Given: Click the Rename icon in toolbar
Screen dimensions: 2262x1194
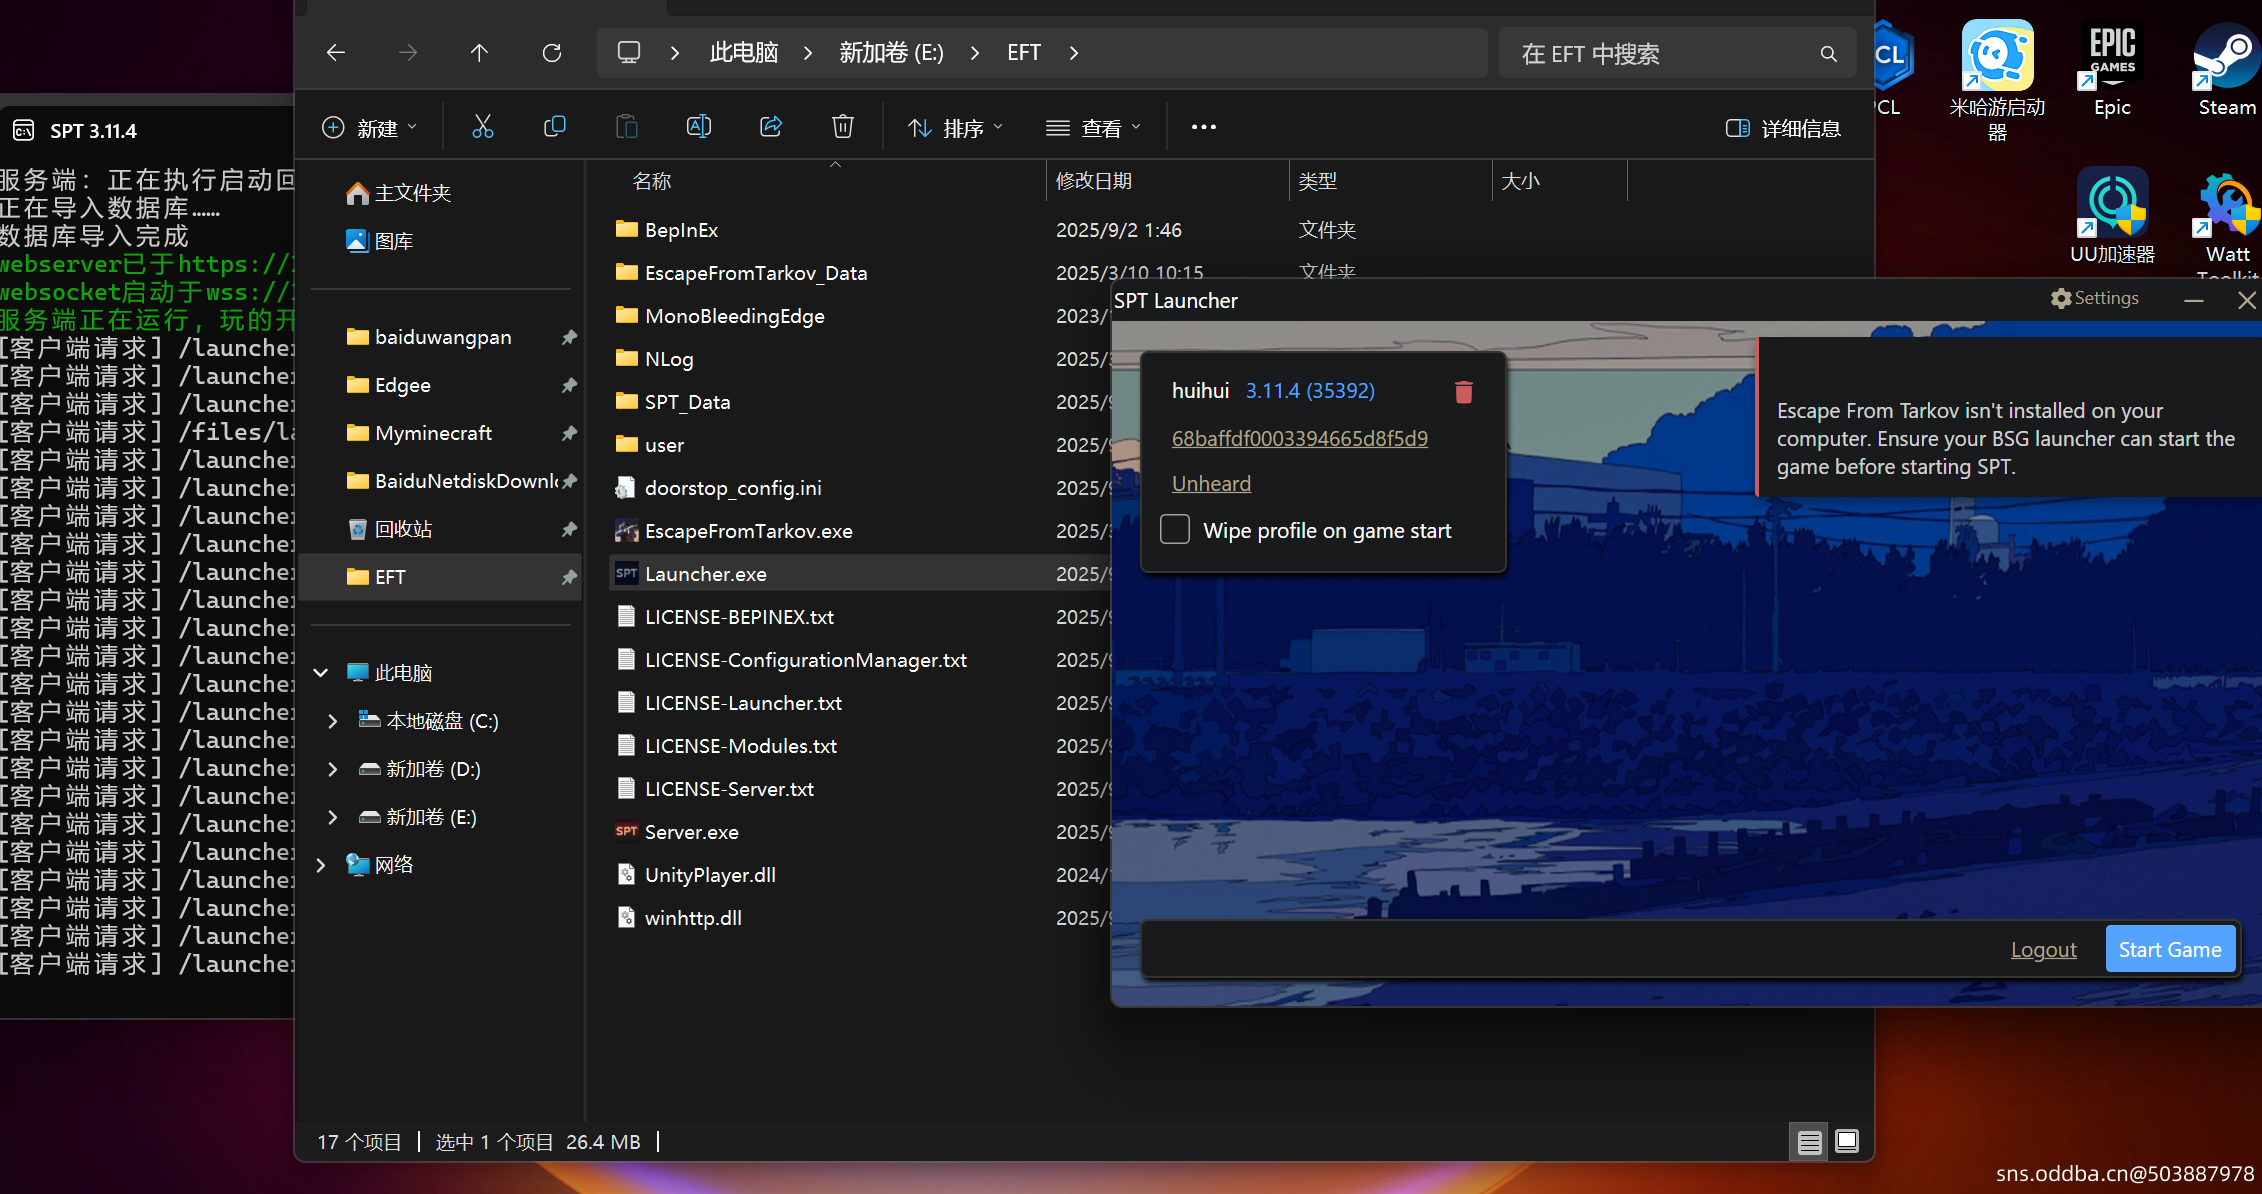Looking at the screenshot, I should (699, 127).
